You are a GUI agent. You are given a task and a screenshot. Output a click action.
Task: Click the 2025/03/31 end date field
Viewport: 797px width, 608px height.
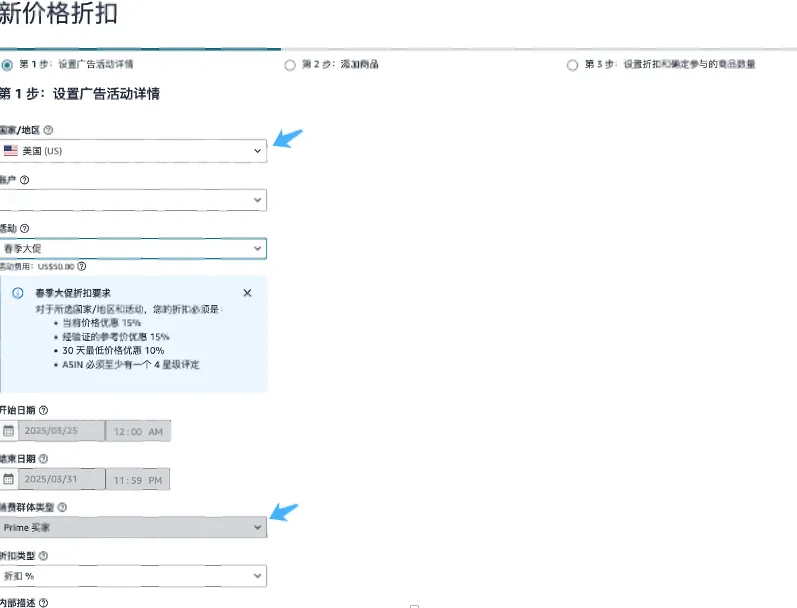pyautogui.click(x=62, y=479)
